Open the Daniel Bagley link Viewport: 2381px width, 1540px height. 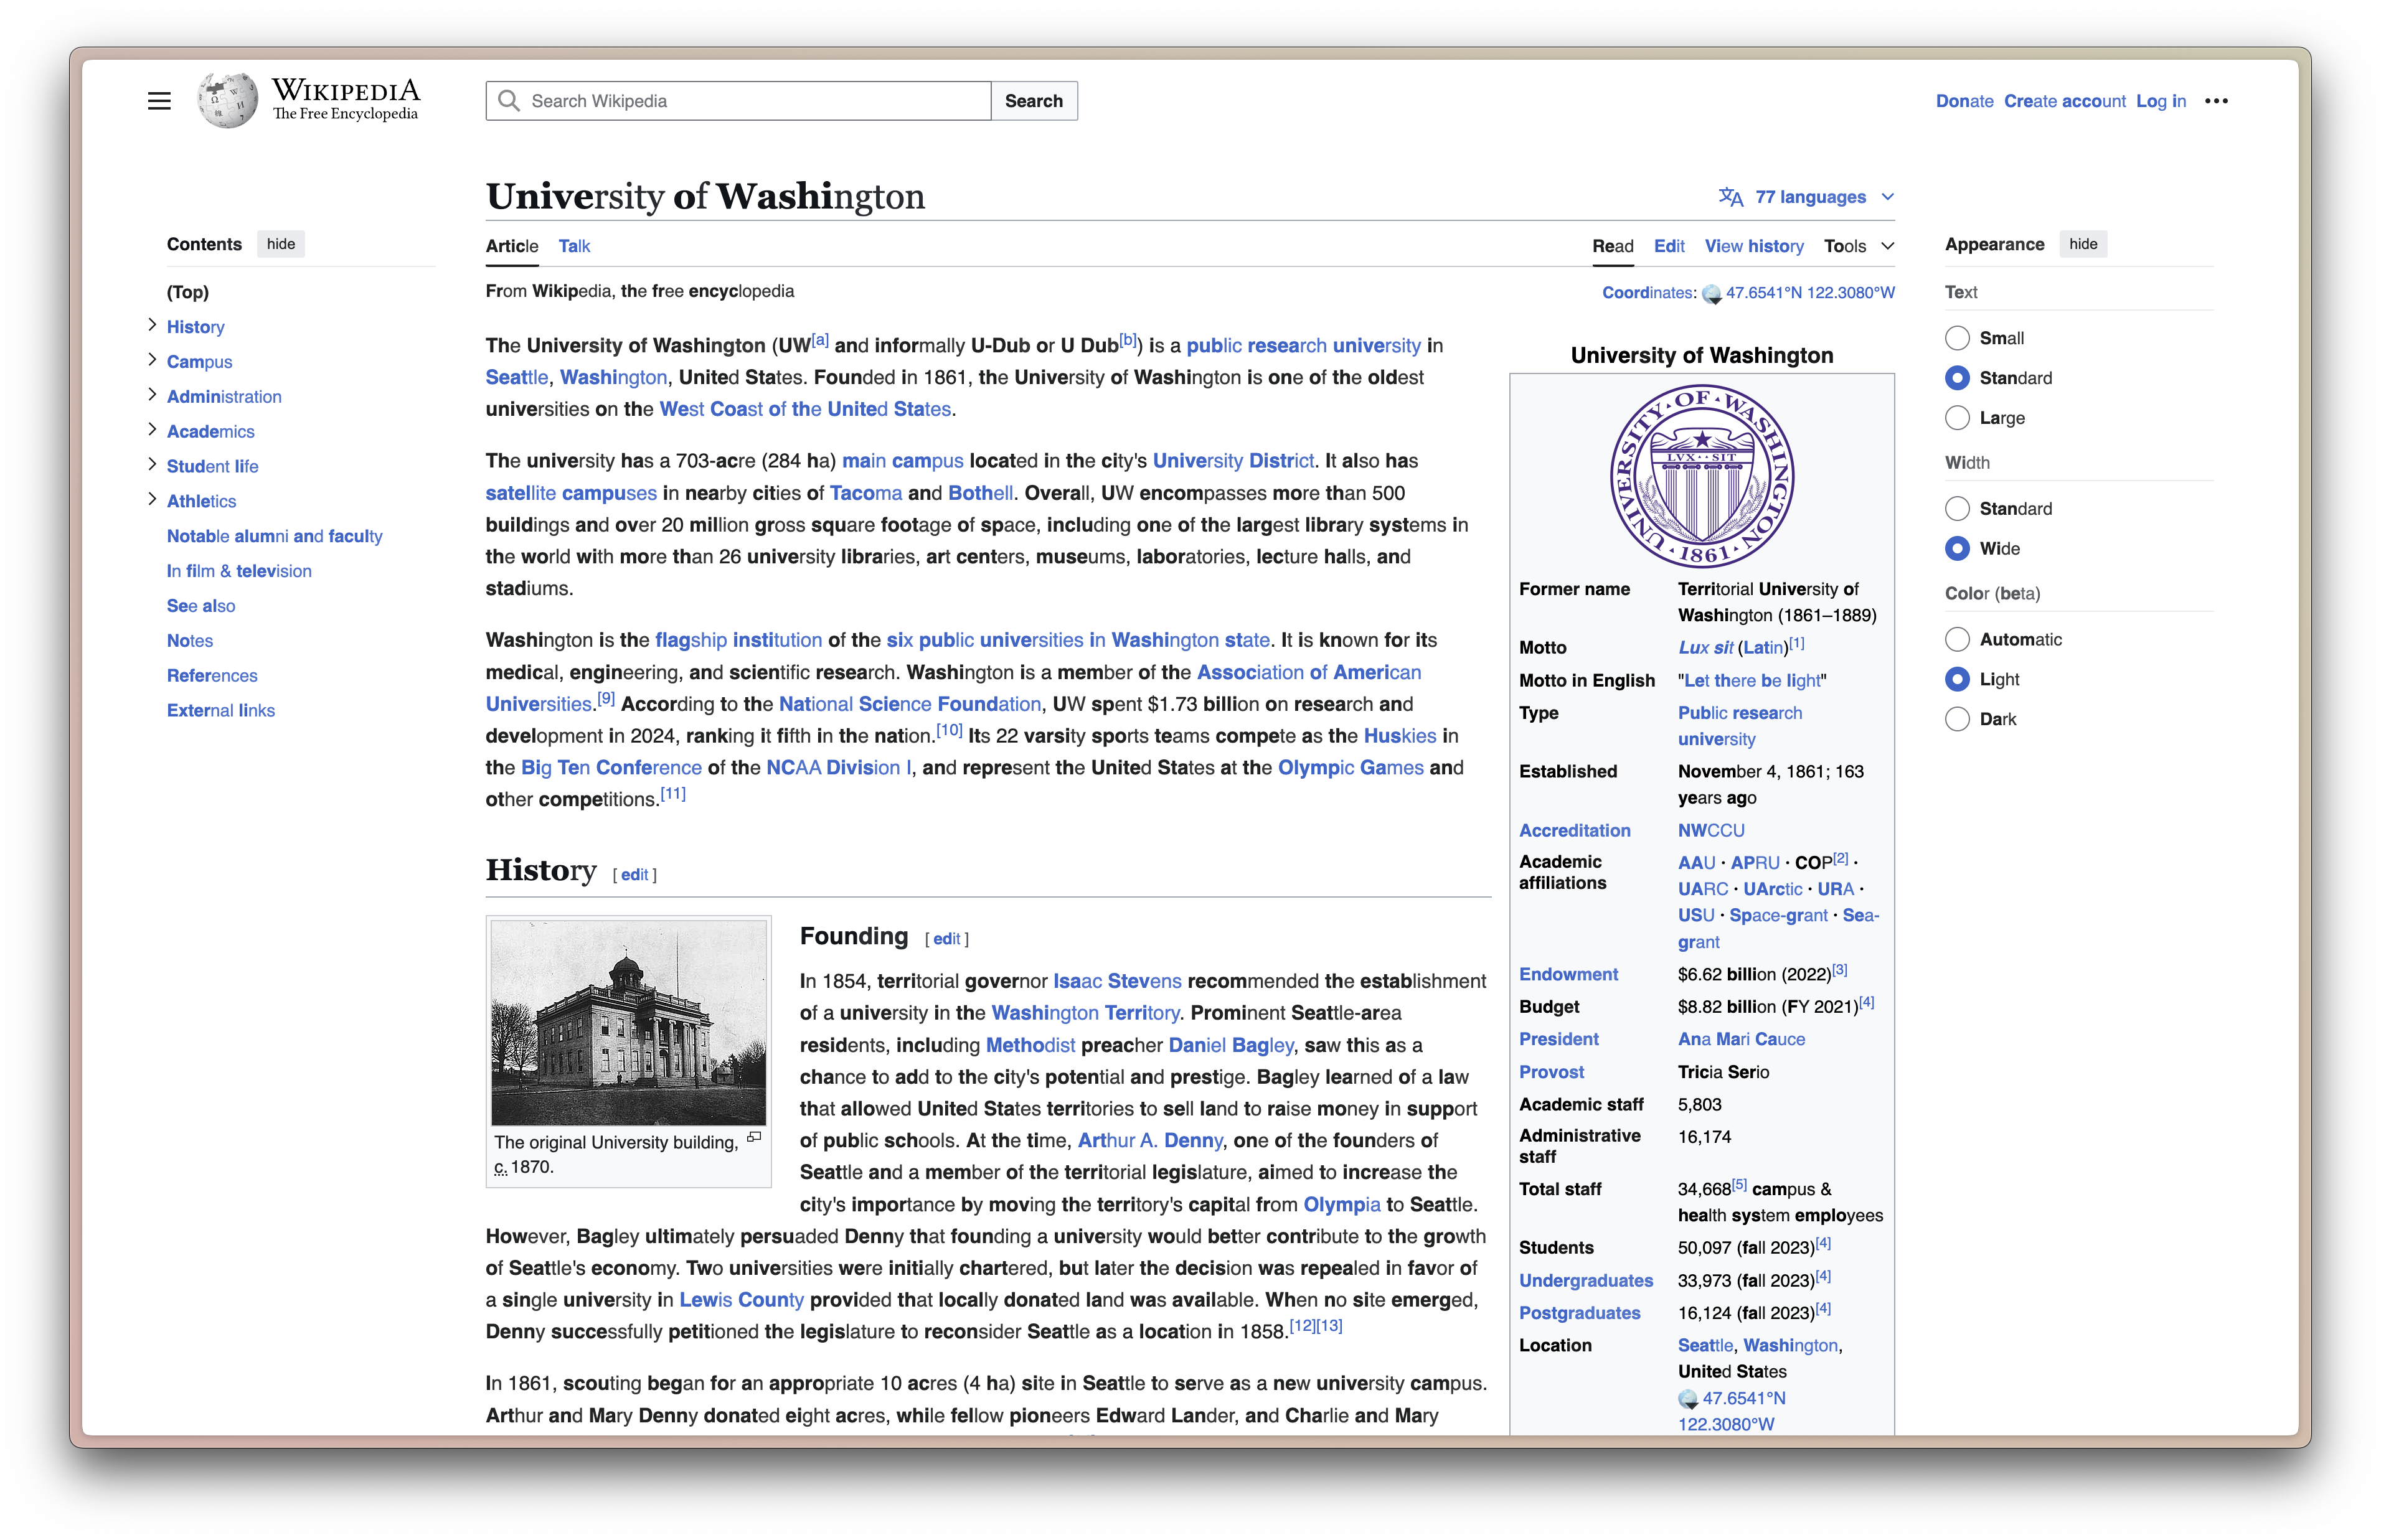pos(1231,1045)
